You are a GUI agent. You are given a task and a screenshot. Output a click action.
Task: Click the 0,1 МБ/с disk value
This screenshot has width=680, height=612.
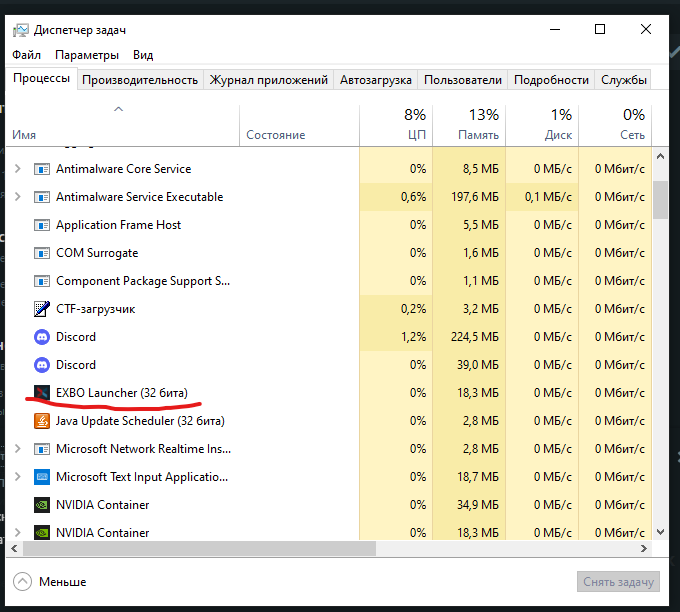point(548,197)
